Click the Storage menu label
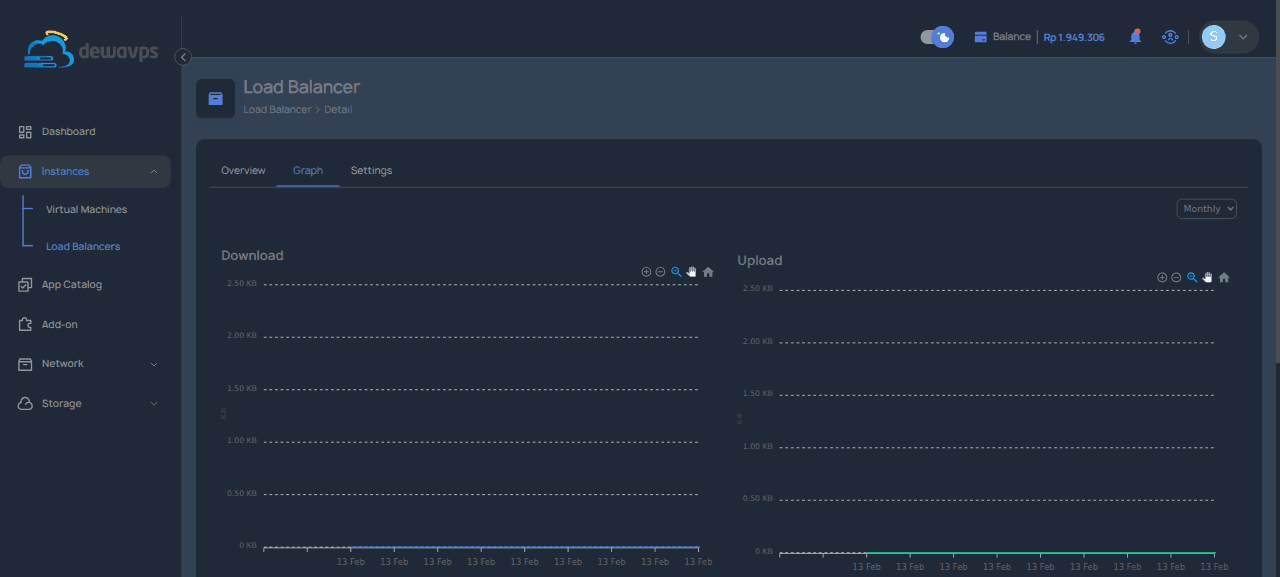Image resolution: width=1280 pixels, height=577 pixels. tap(62, 404)
